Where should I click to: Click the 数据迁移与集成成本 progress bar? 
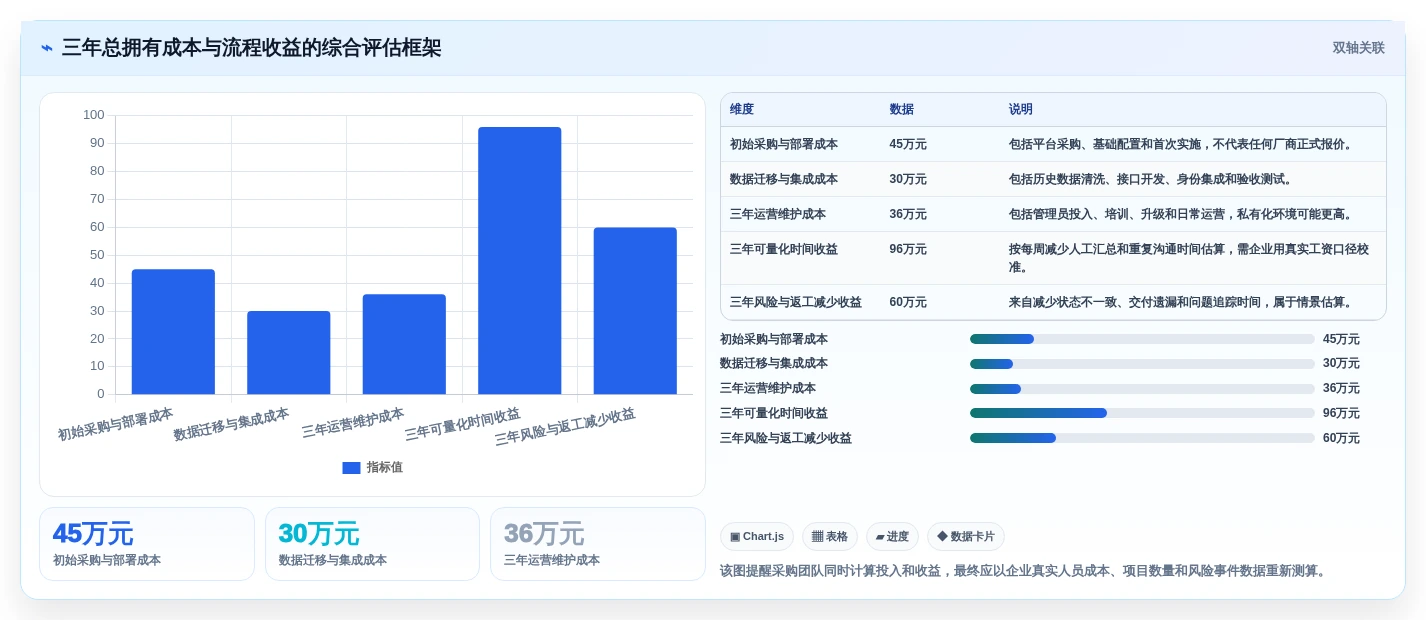[x=1142, y=364]
